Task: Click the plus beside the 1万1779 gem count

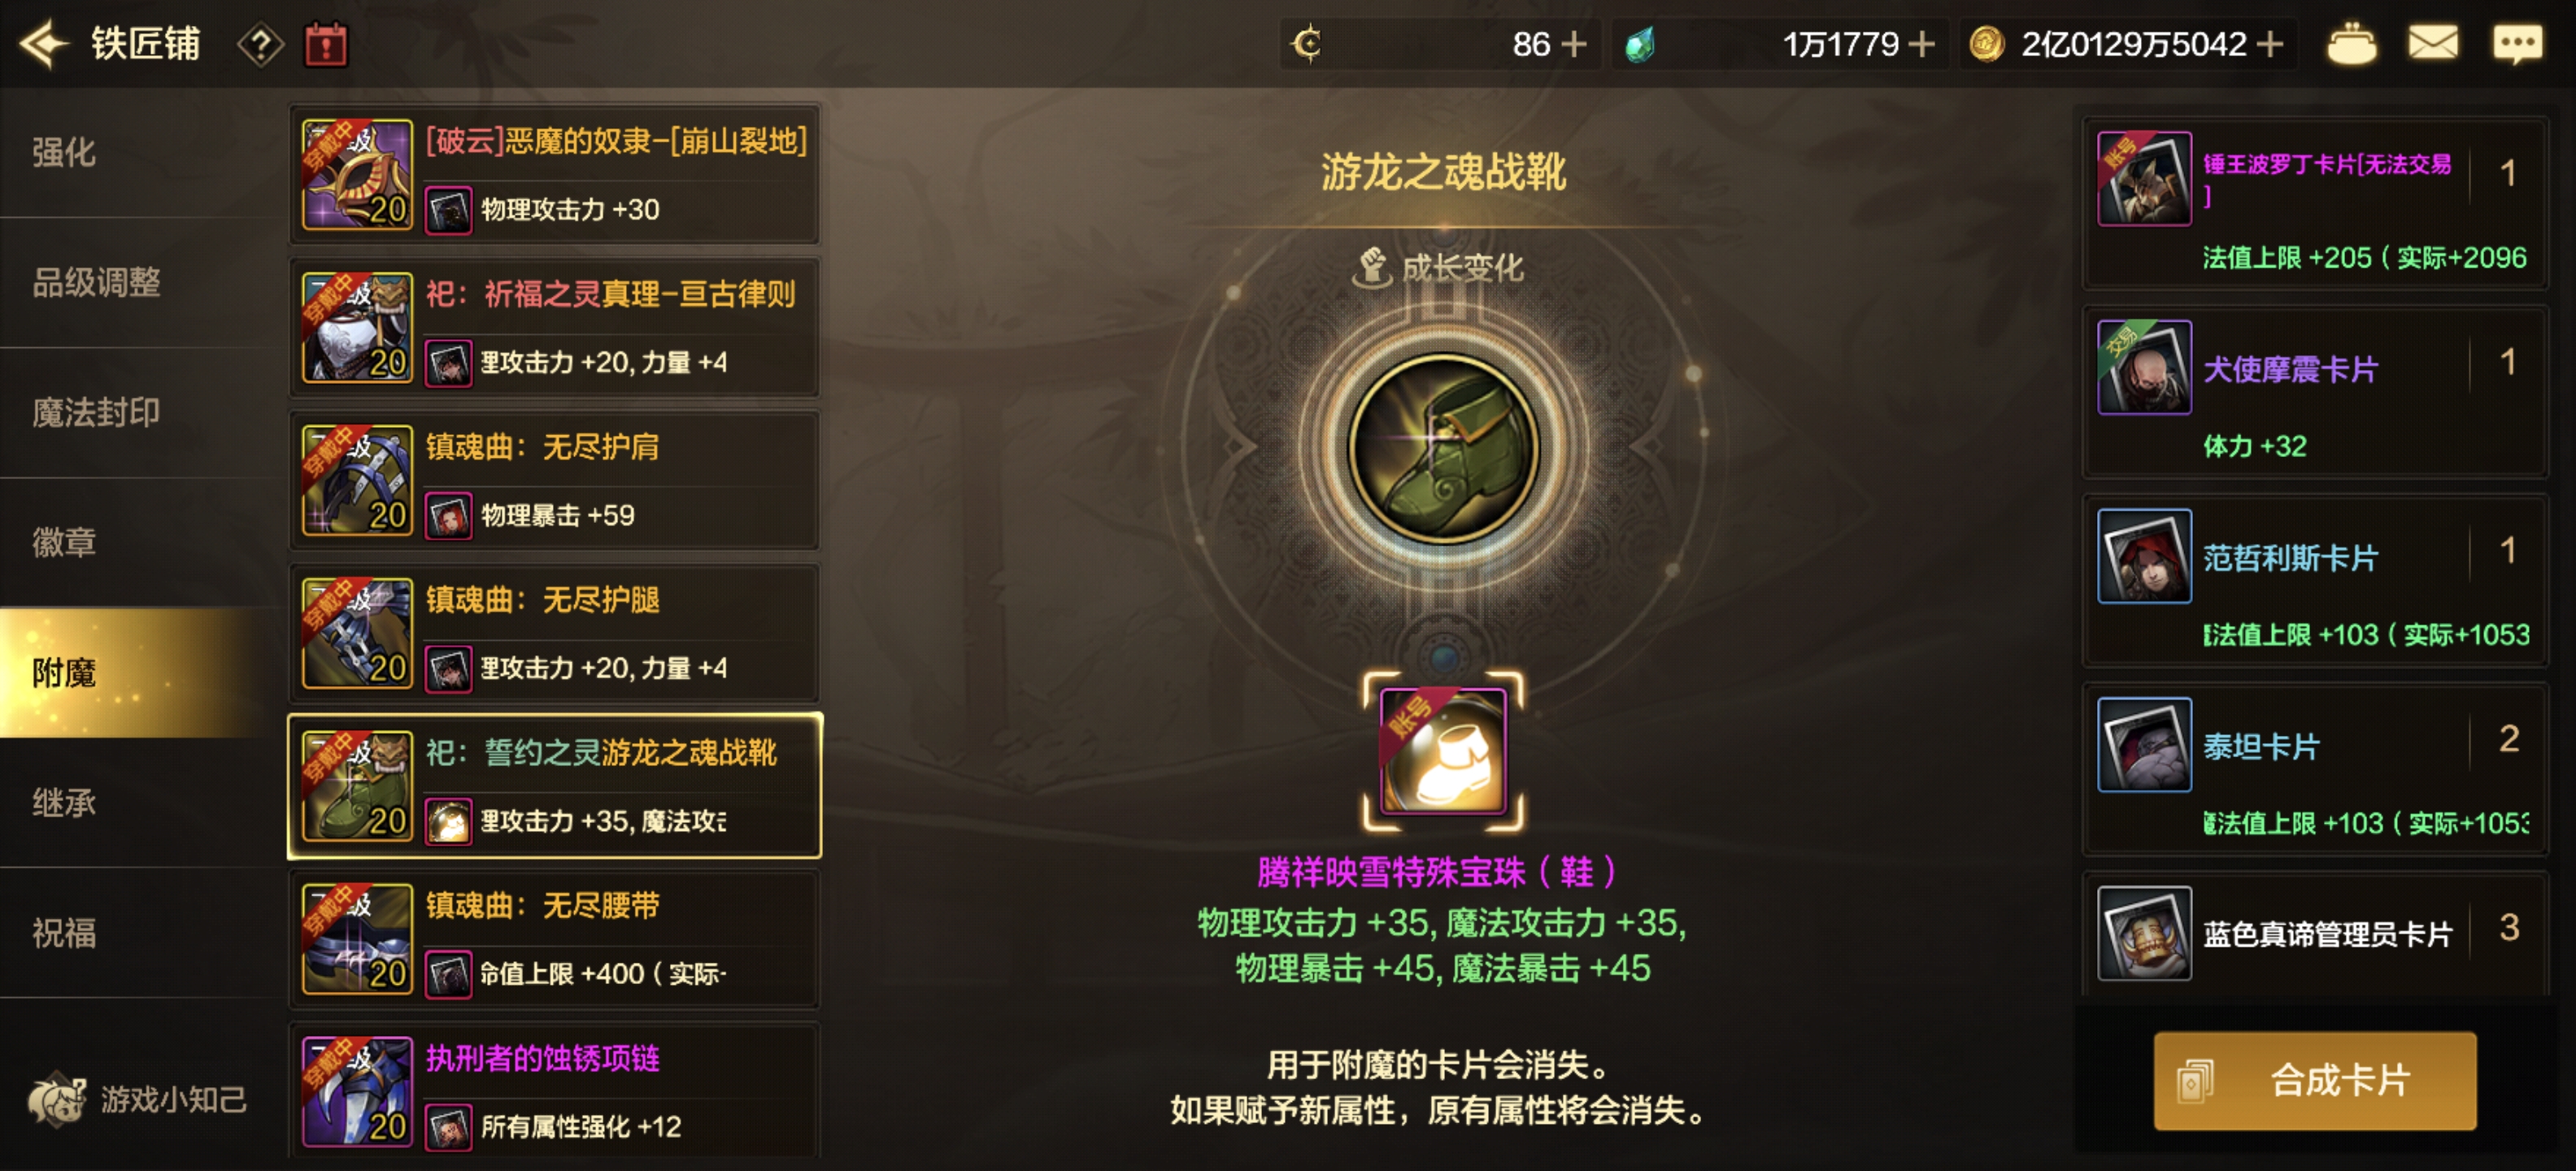Action: pyautogui.click(x=1921, y=44)
